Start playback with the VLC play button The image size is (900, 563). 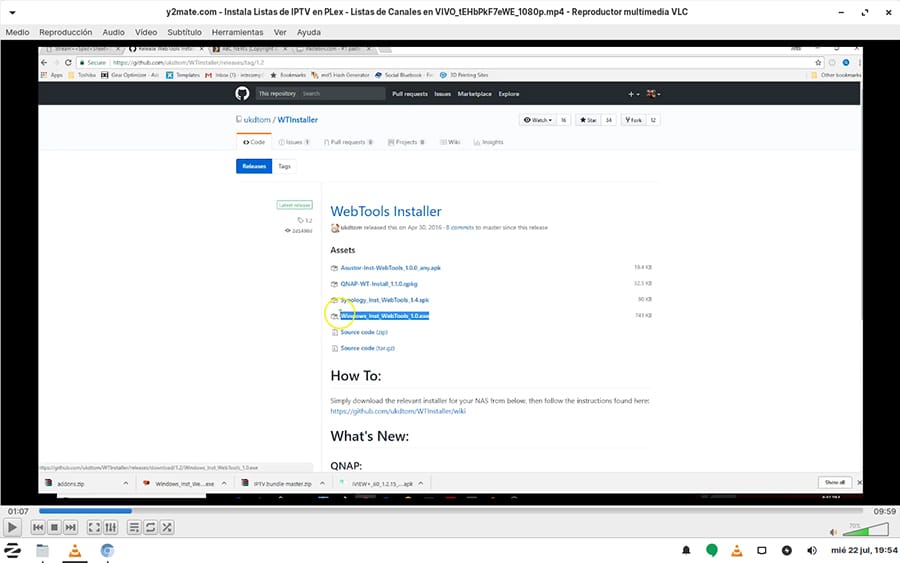(12, 527)
